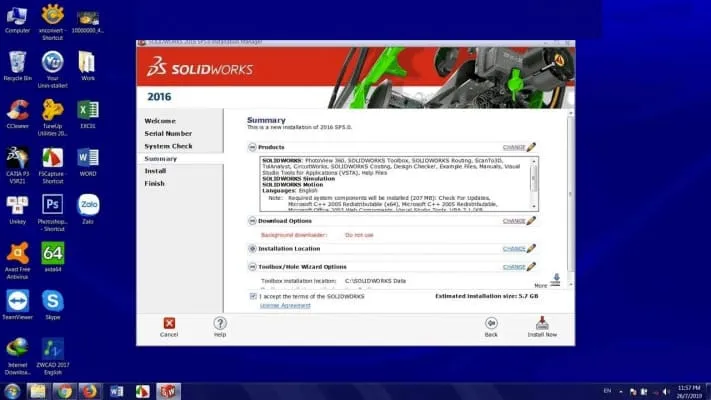Screen dimensions: 711x400
Task: Open Windows Start menu
Action: click(12, 391)
